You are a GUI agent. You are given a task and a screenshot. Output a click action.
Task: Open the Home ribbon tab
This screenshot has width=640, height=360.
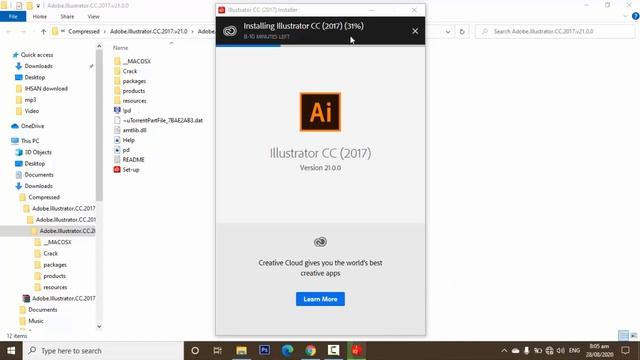click(x=40, y=16)
